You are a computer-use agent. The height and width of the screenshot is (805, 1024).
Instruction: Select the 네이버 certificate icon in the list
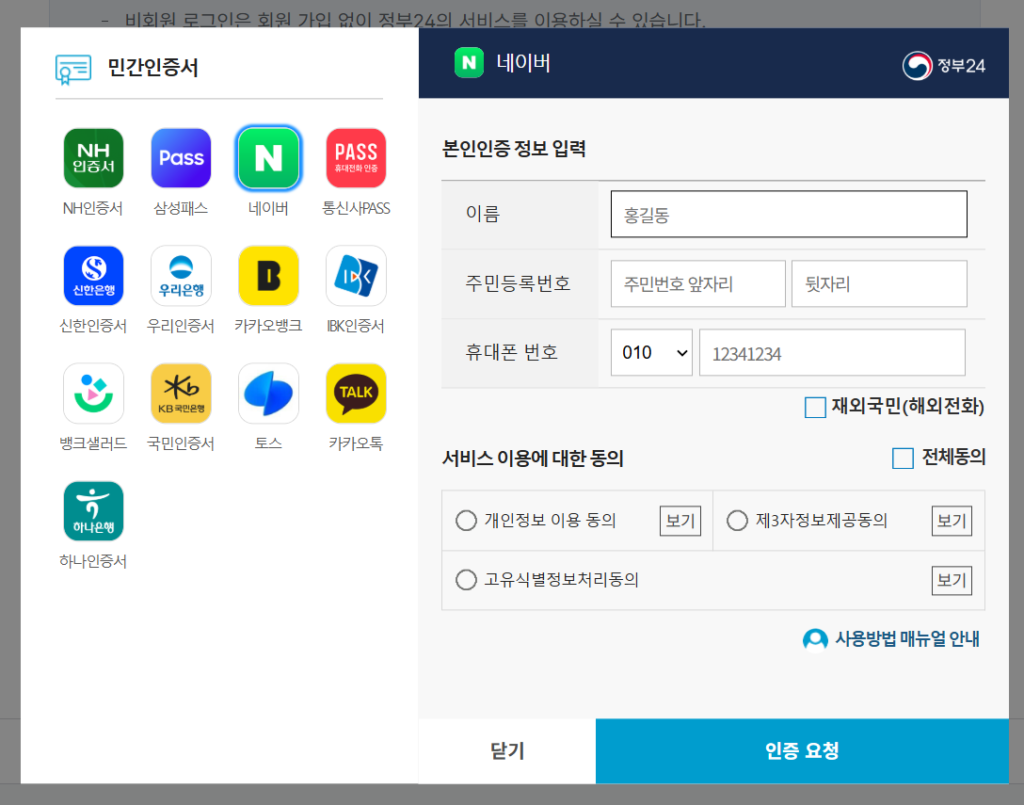coord(268,158)
